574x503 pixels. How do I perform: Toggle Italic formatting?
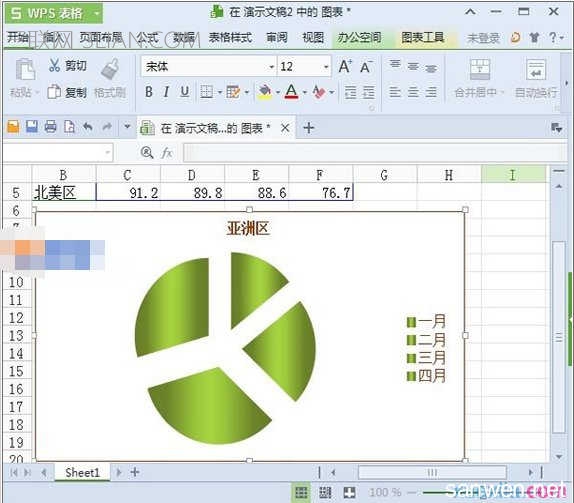[x=166, y=92]
